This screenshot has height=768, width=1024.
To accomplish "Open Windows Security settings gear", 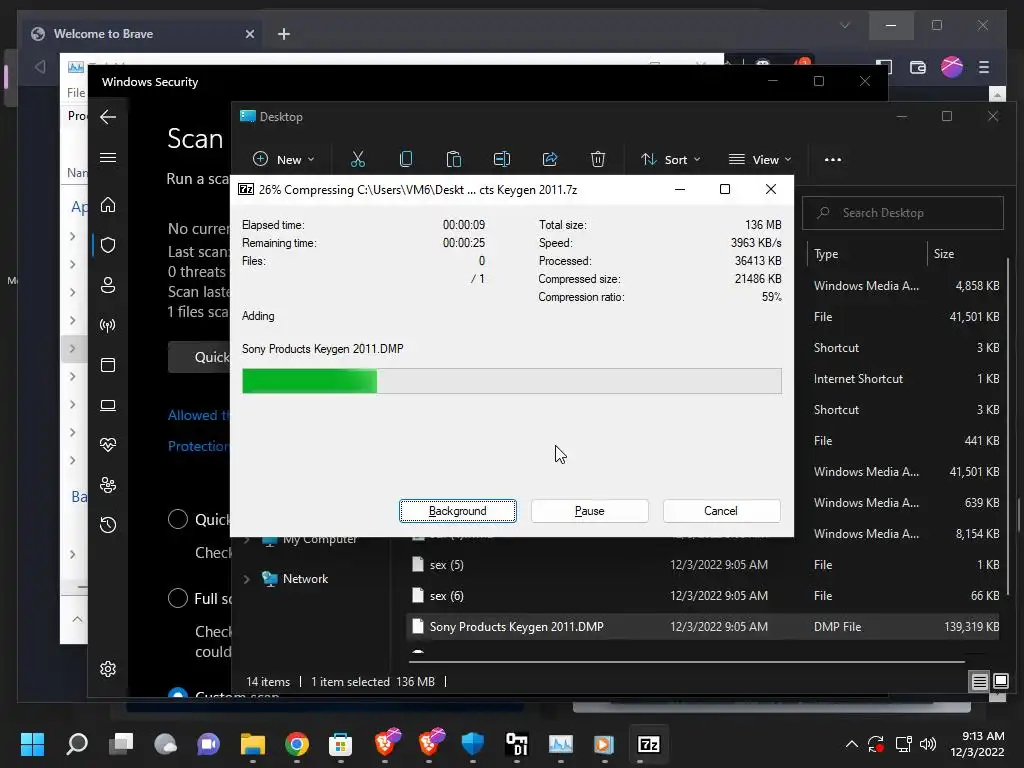I will coord(108,669).
